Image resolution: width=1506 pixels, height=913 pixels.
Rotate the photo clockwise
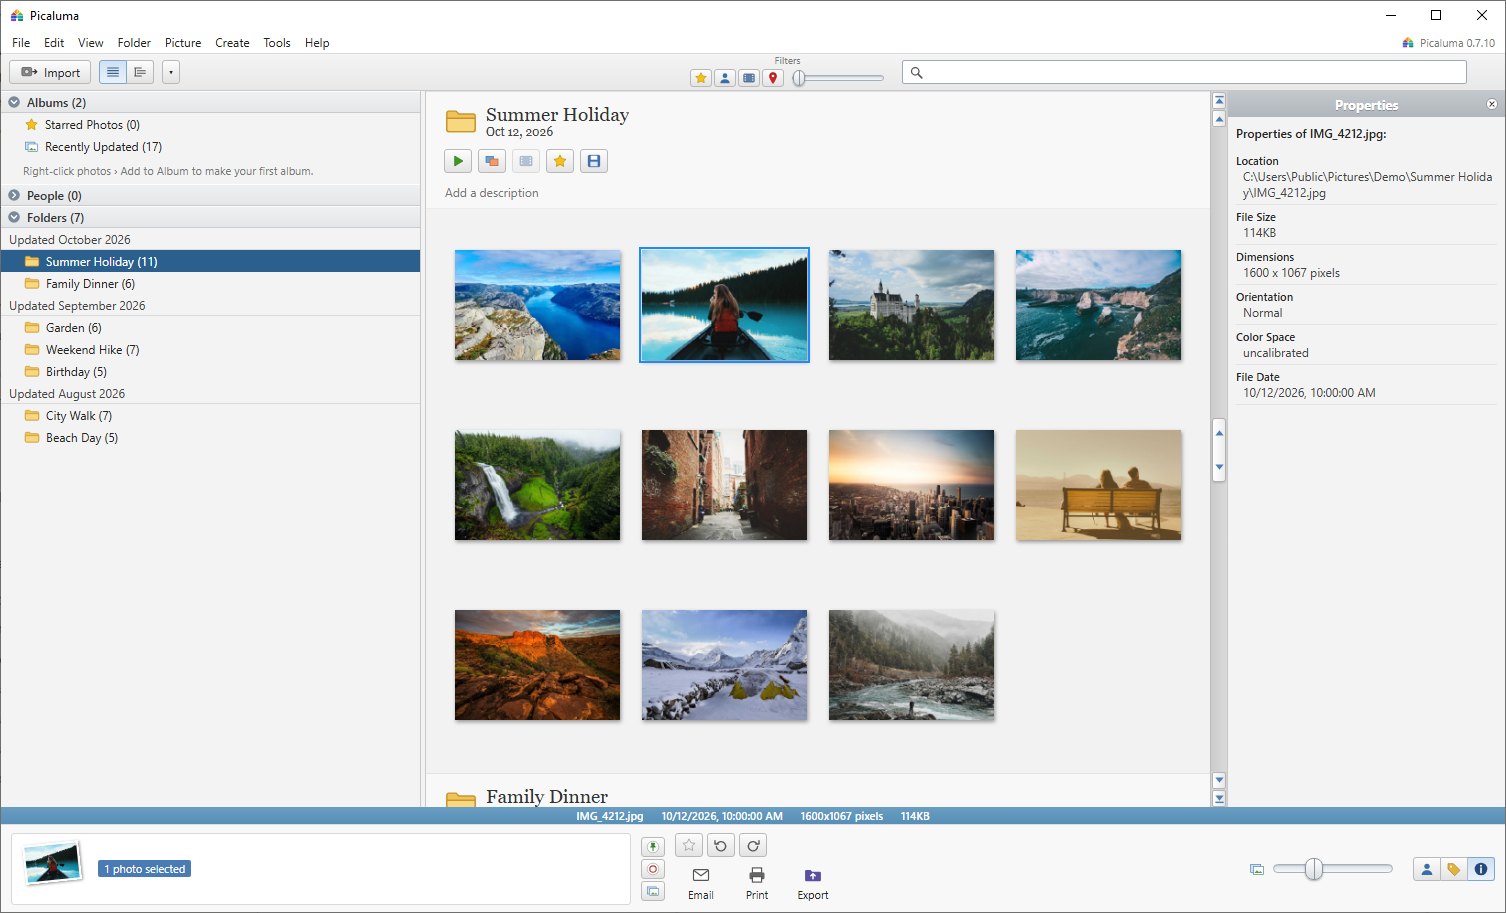(x=754, y=846)
